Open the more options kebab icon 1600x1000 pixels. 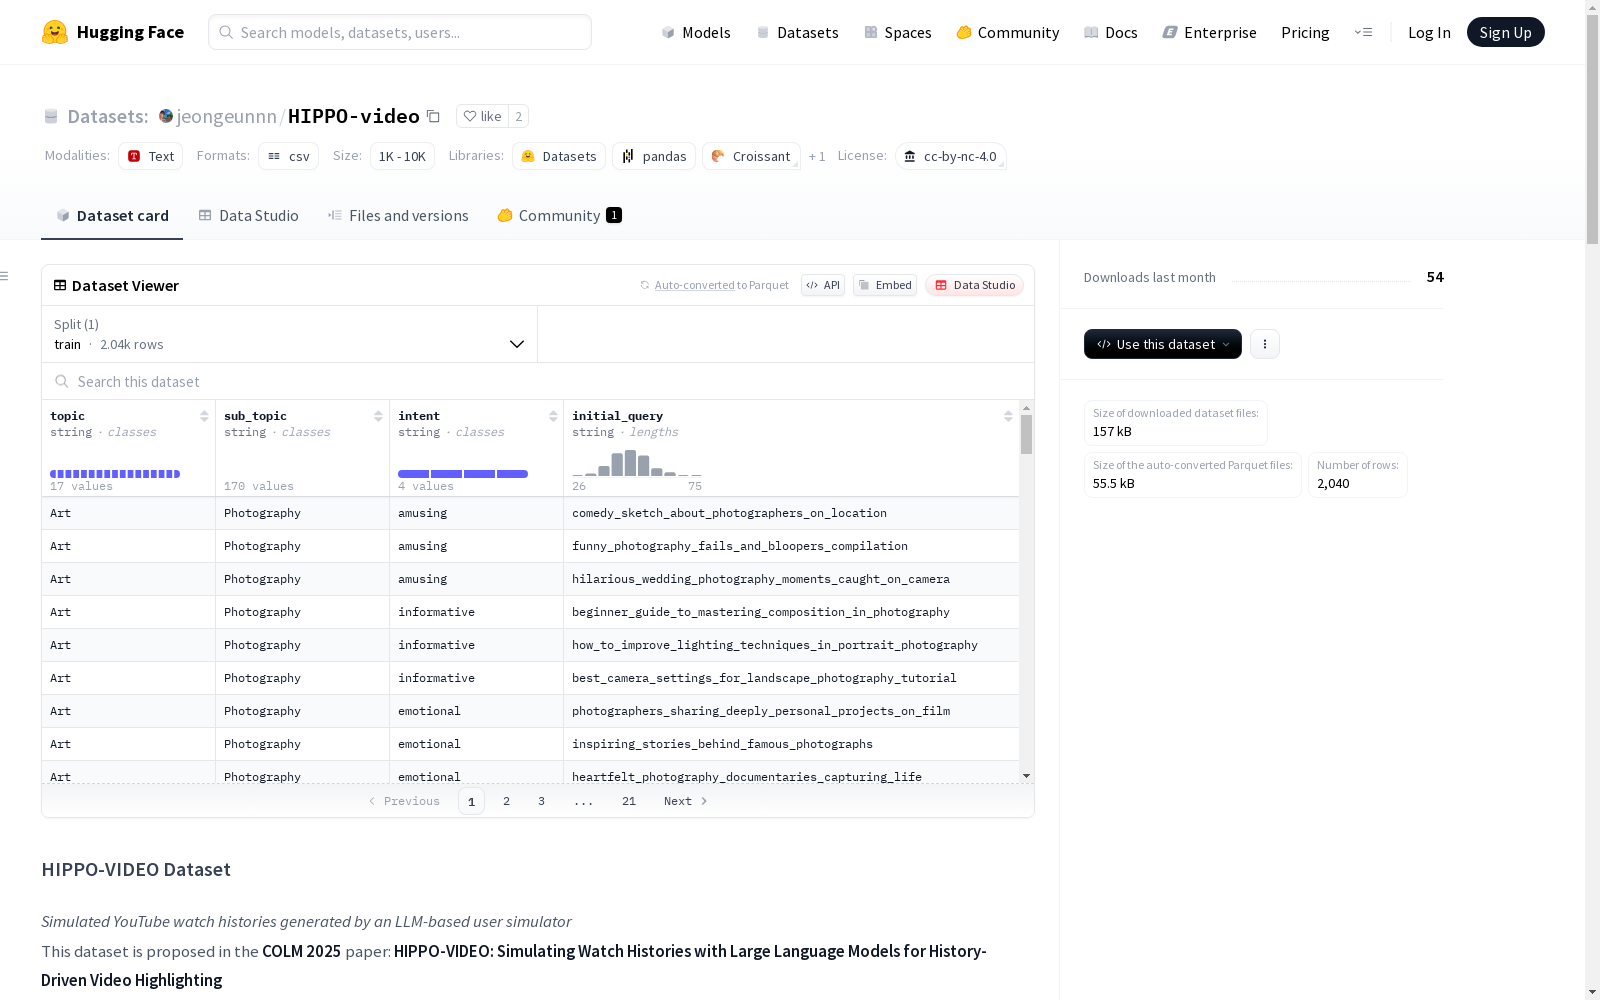click(x=1265, y=344)
